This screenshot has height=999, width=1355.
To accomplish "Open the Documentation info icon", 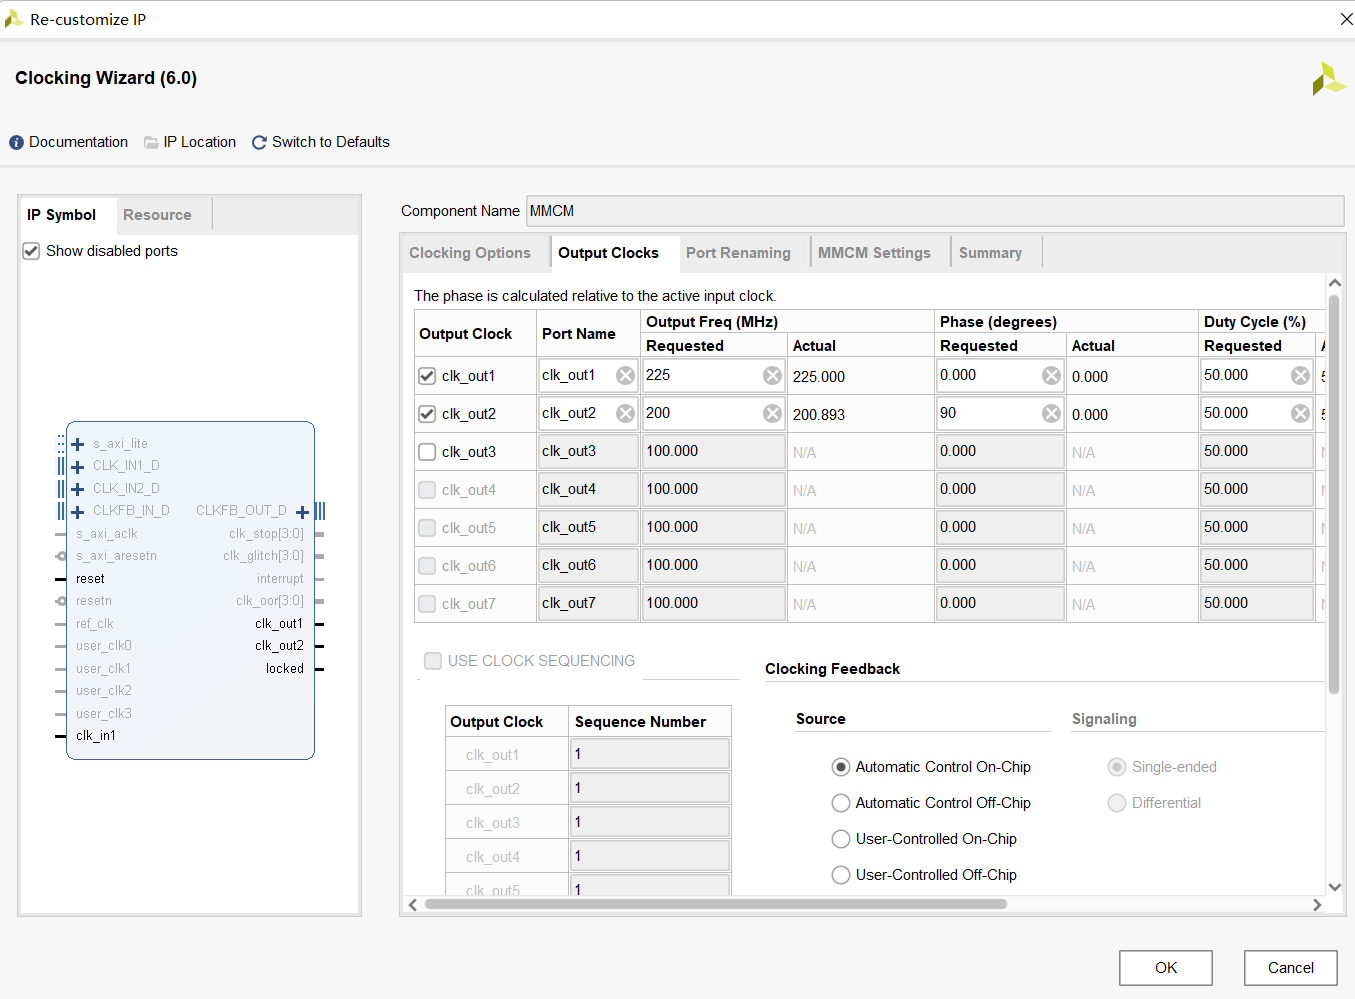I will pyautogui.click(x=16, y=143).
